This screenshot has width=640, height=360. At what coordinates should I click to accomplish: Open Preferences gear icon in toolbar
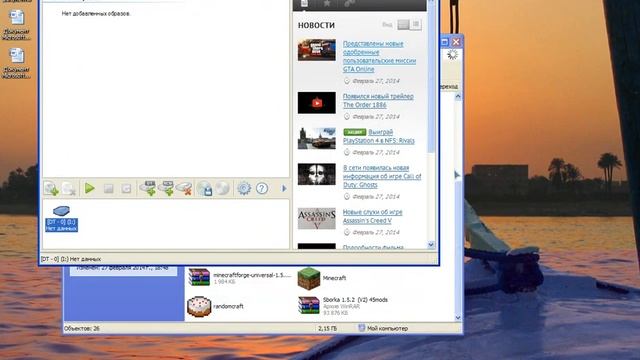click(244, 188)
